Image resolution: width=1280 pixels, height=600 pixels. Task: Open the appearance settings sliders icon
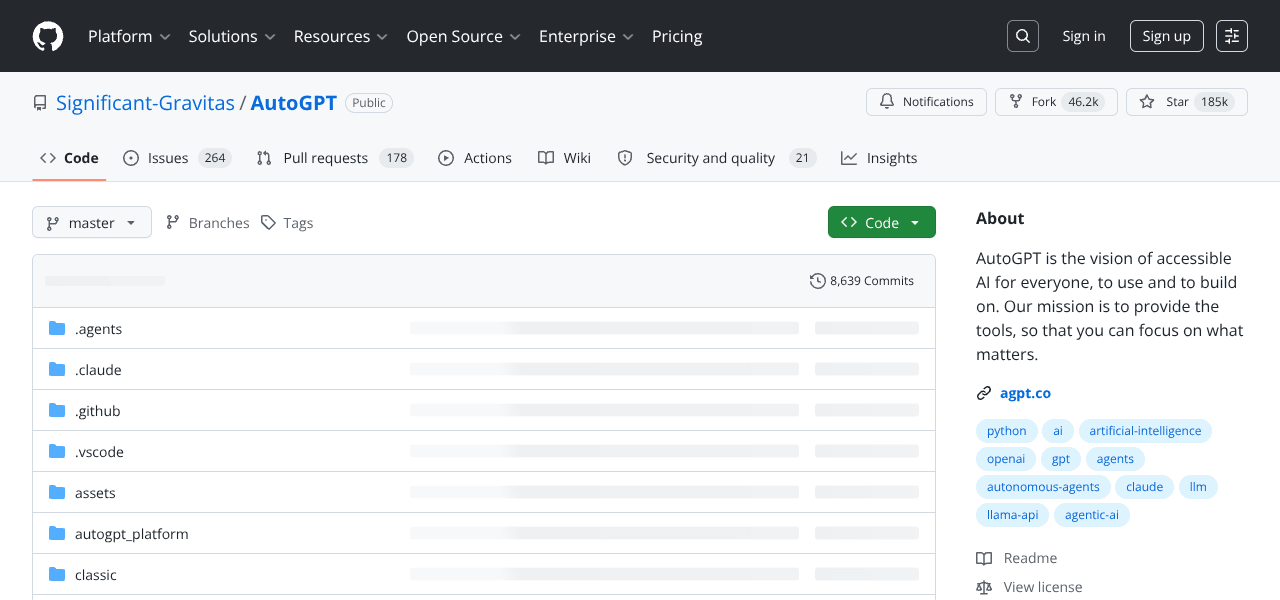pos(1232,36)
